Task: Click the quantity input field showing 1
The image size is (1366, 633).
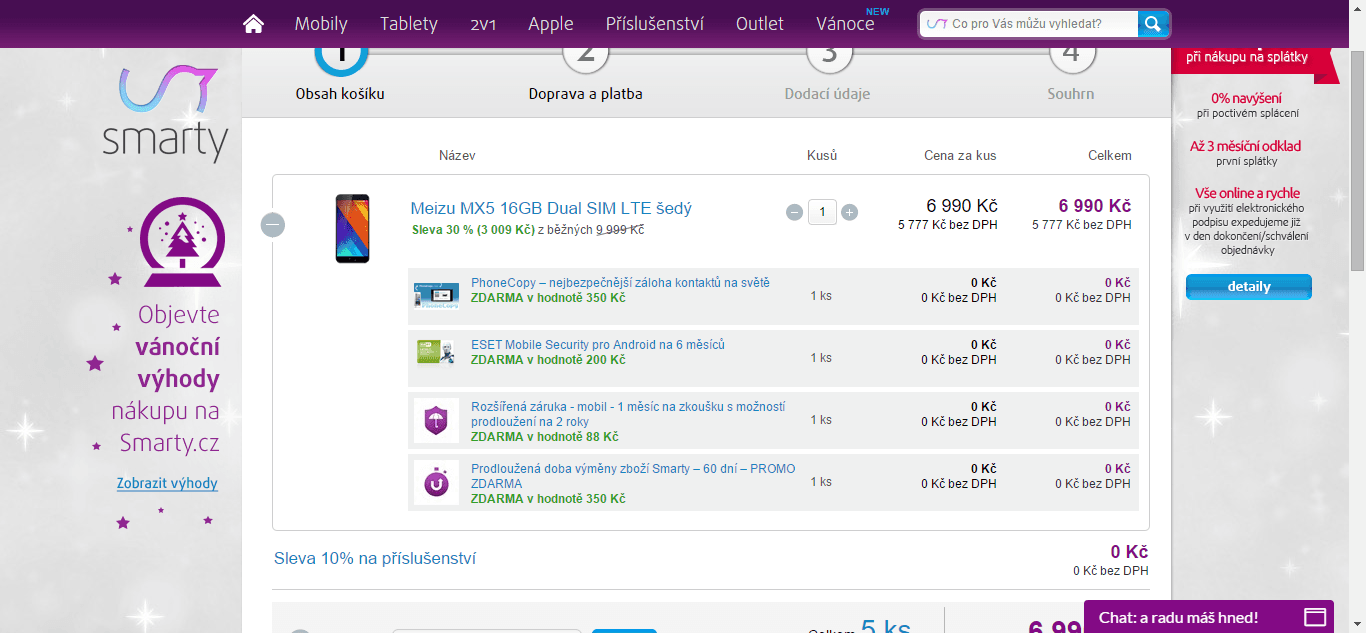Action: [822, 212]
